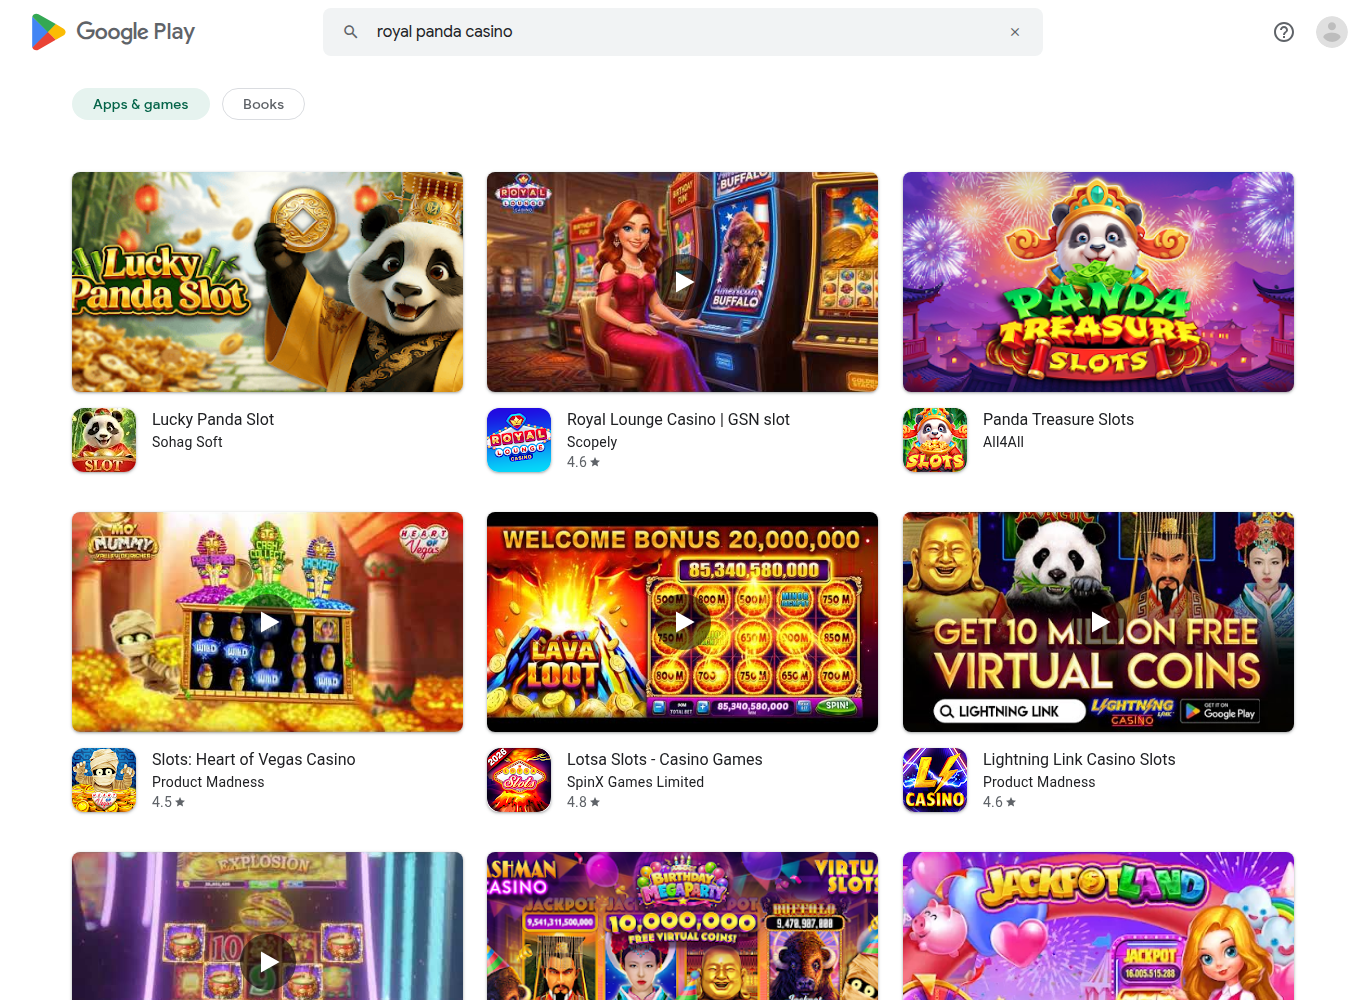Screen dimensions: 1366x1000
Task: Open the Google Play logo home link
Action: (x=113, y=32)
